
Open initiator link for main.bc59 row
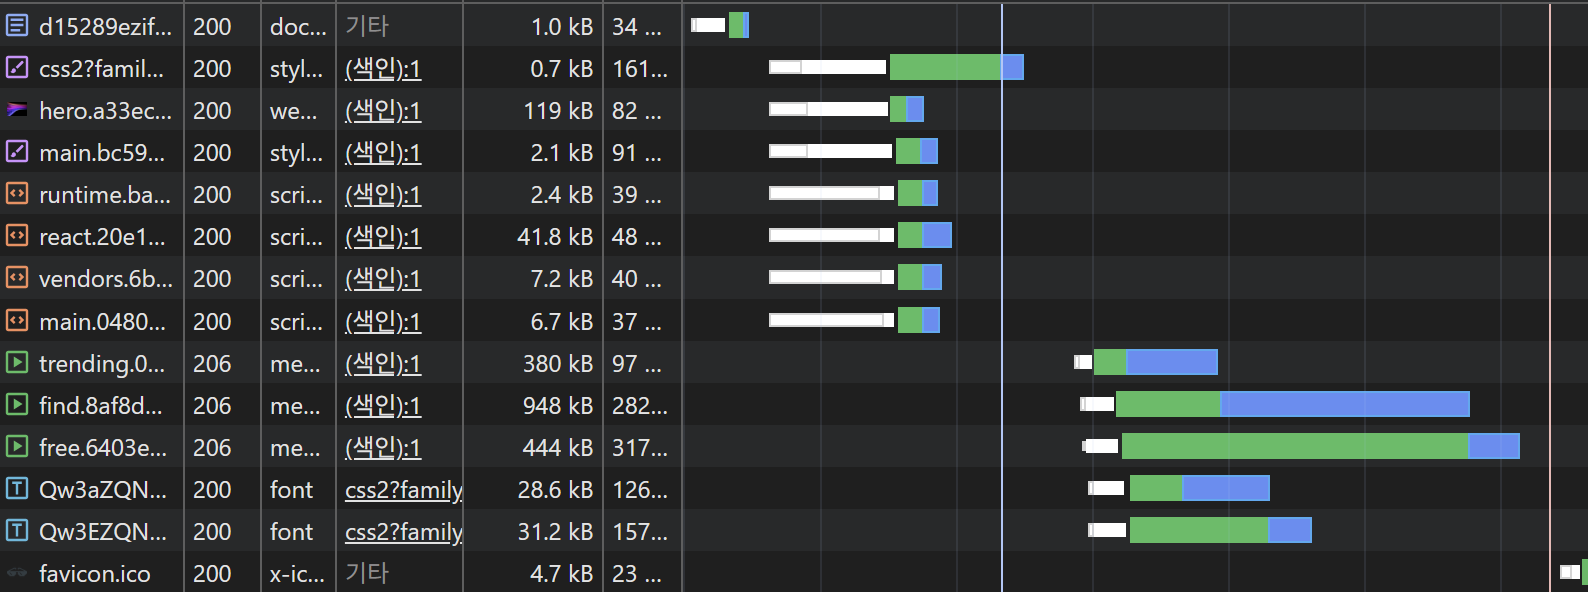pos(383,152)
